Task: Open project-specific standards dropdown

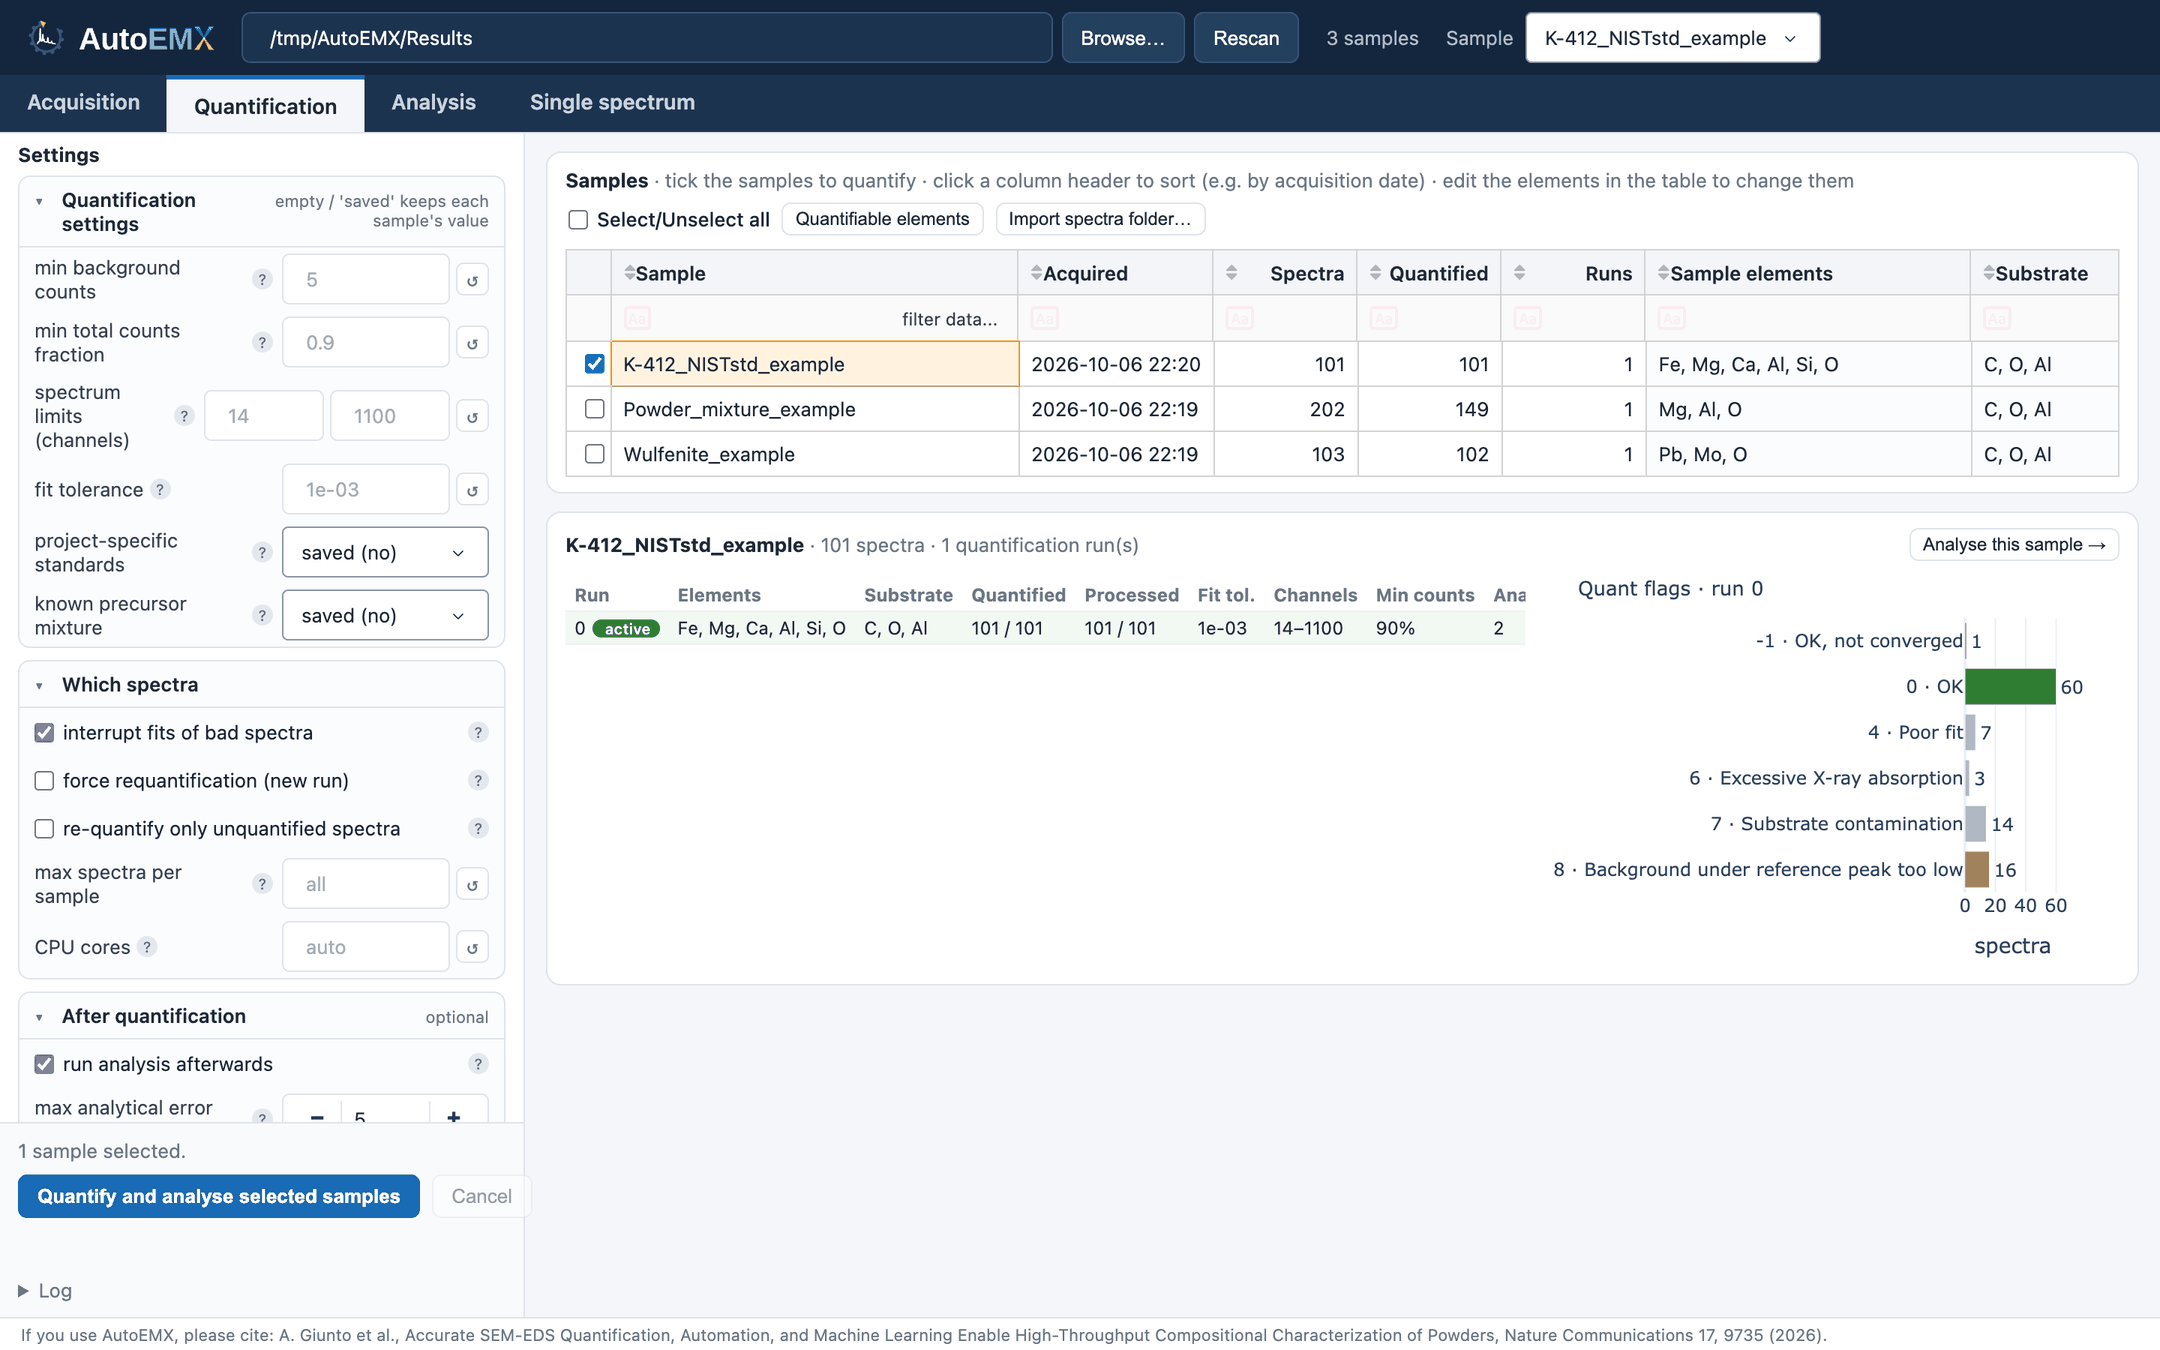Action: 385,553
